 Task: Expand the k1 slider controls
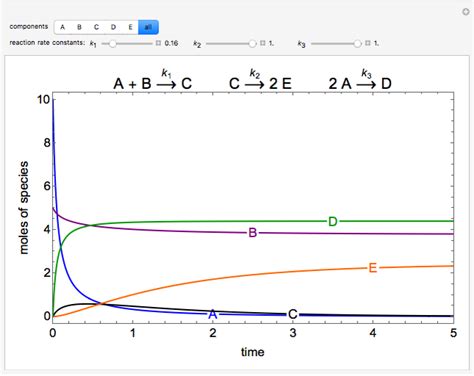[158, 43]
